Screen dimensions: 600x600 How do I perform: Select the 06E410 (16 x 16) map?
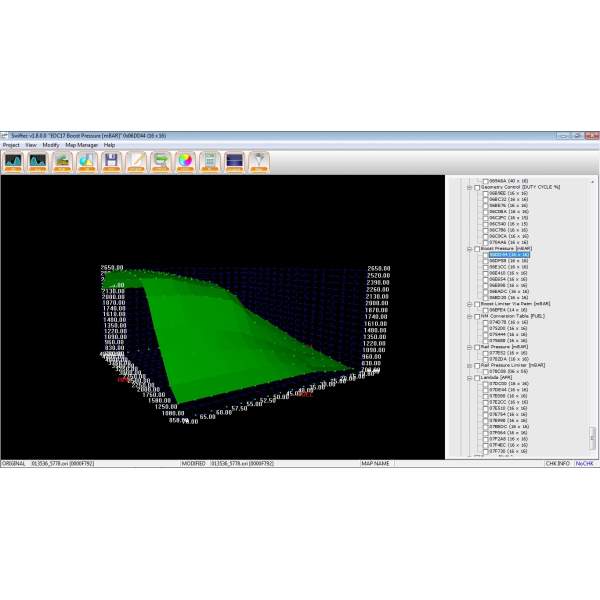[509, 273]
